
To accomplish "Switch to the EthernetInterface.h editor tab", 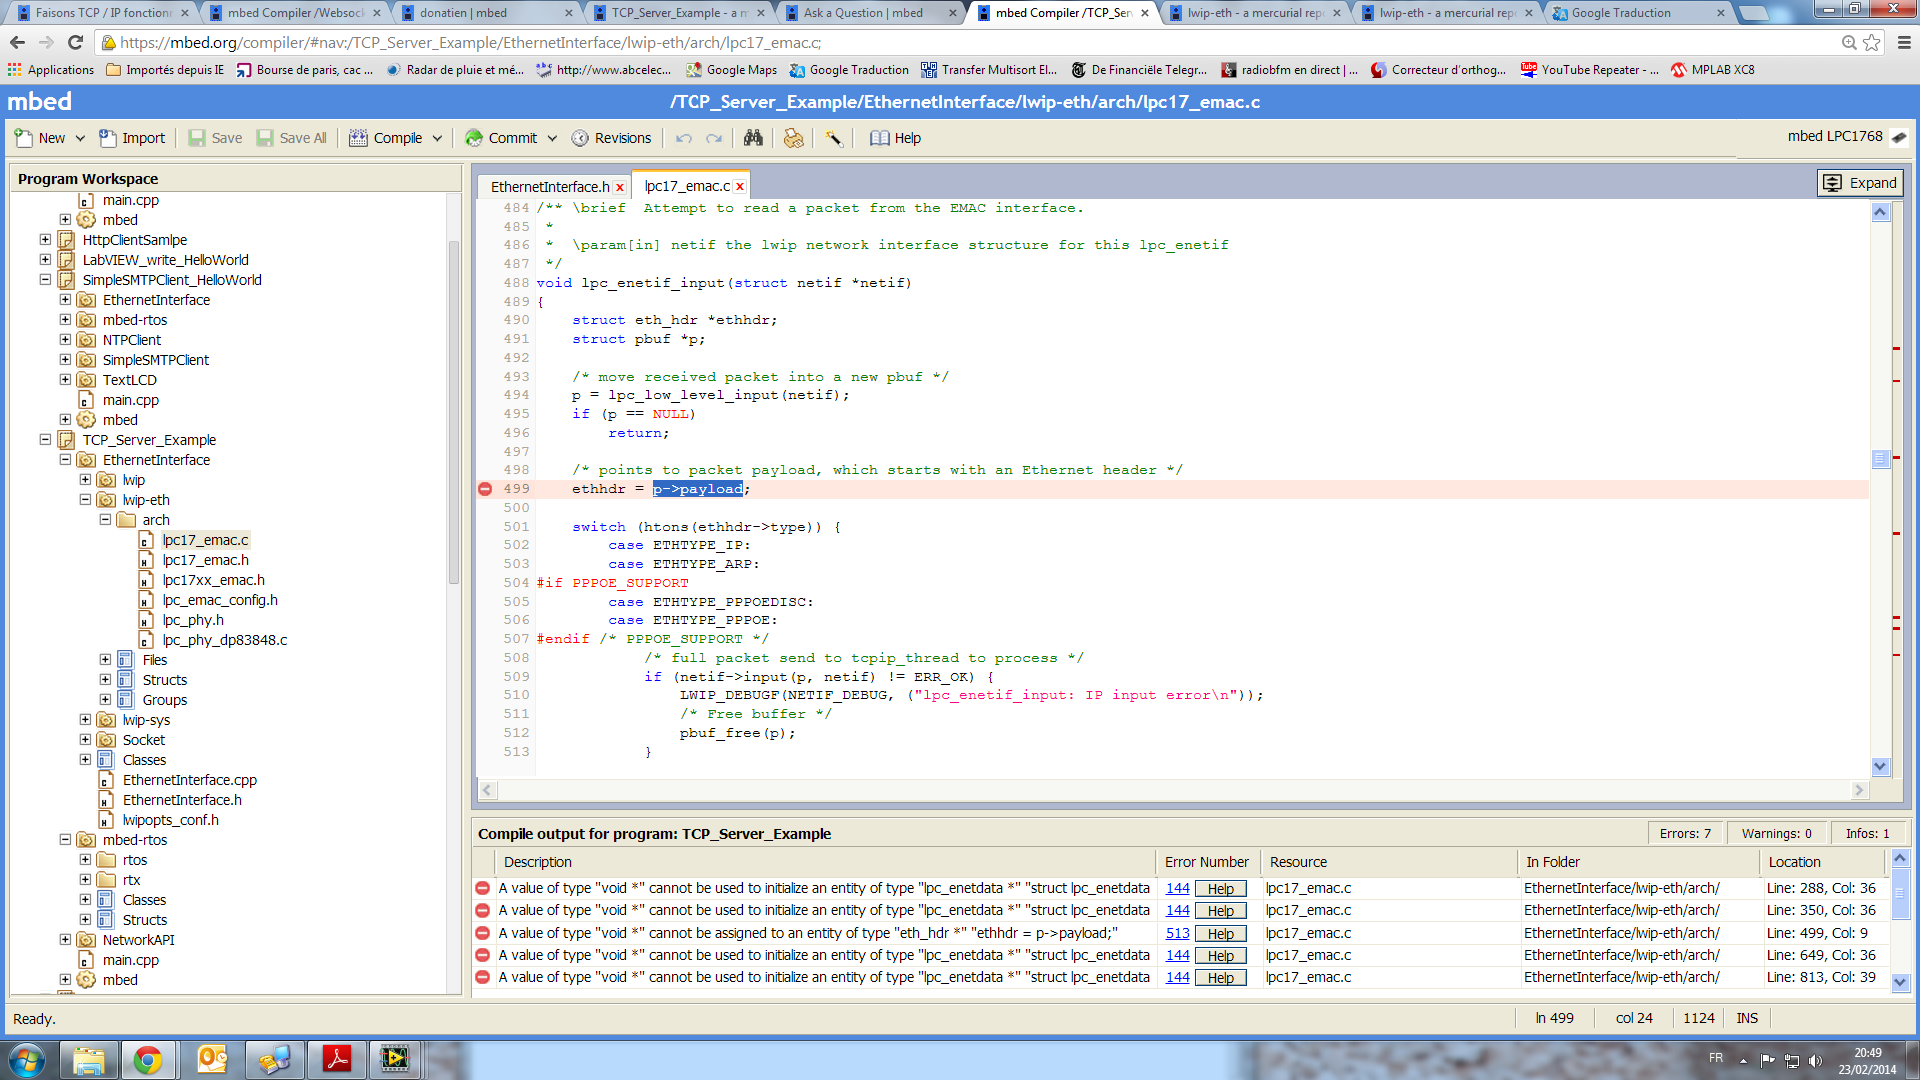I will click(549, 187).
